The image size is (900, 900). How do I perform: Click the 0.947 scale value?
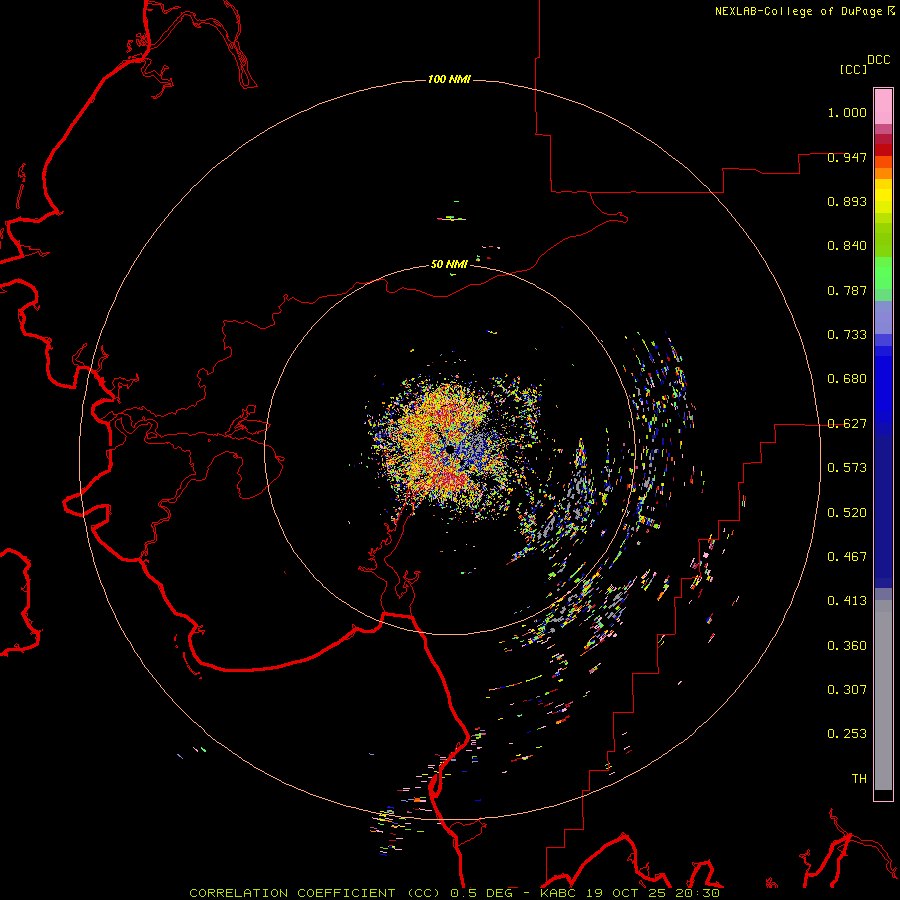point(847,157)
